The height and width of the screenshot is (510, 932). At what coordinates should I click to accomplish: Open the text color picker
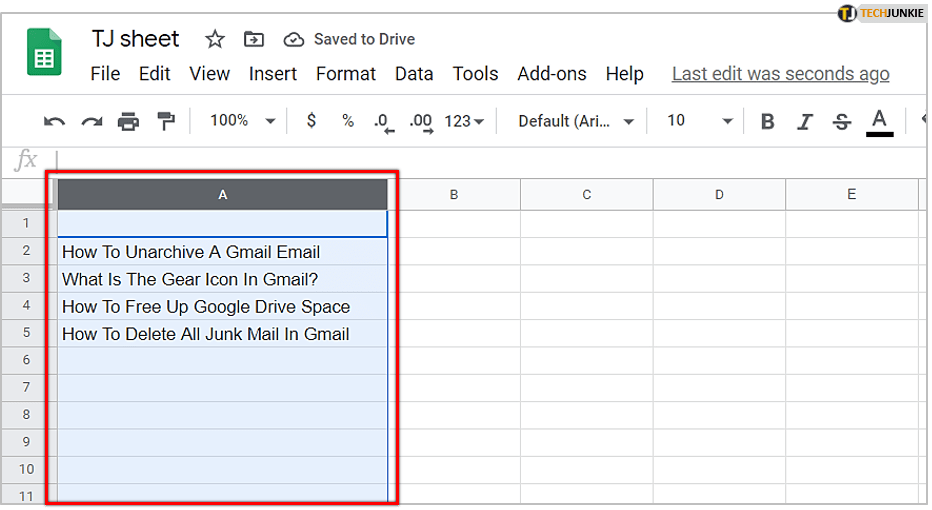(879, 122)
